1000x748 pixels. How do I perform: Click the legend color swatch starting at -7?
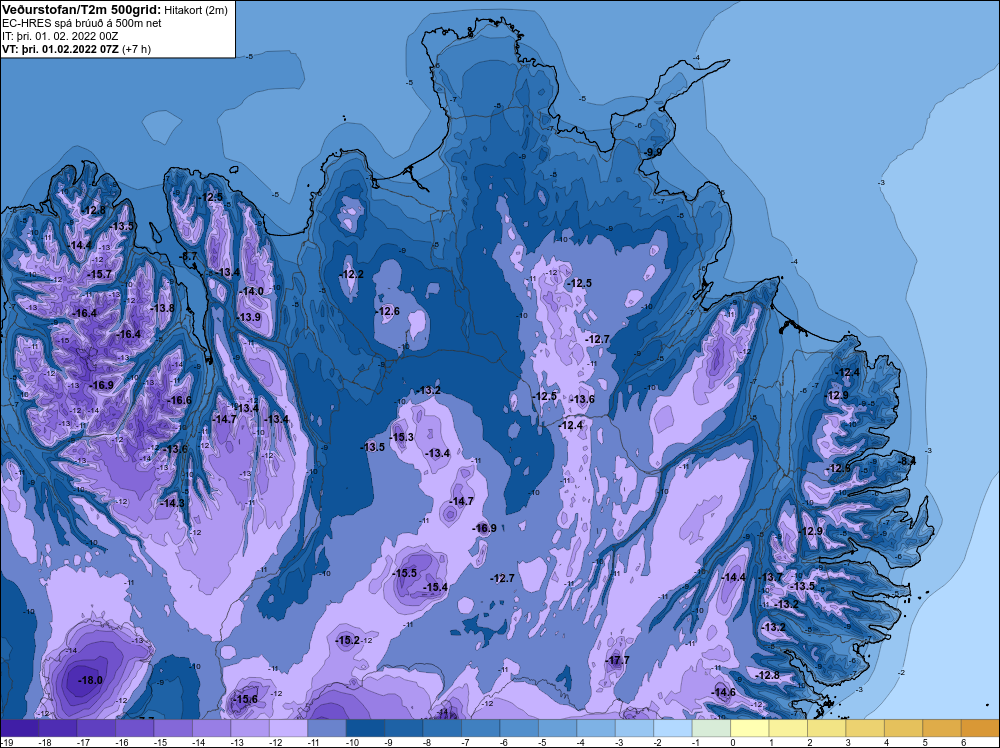pos(481,728)
